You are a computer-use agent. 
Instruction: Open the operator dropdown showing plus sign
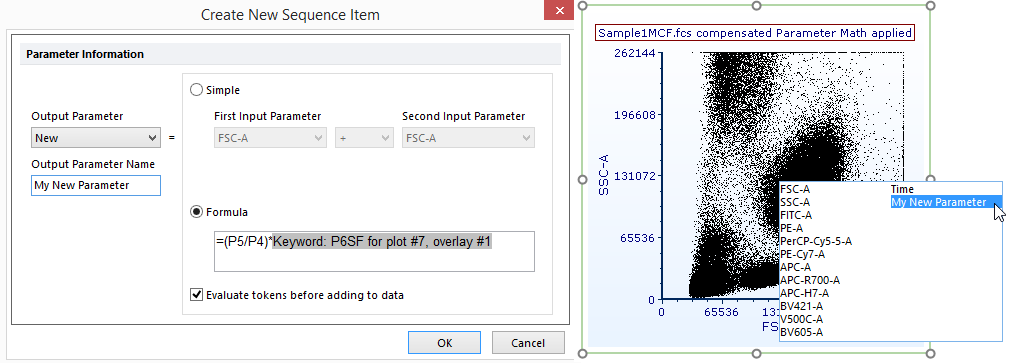click(364, 138)
